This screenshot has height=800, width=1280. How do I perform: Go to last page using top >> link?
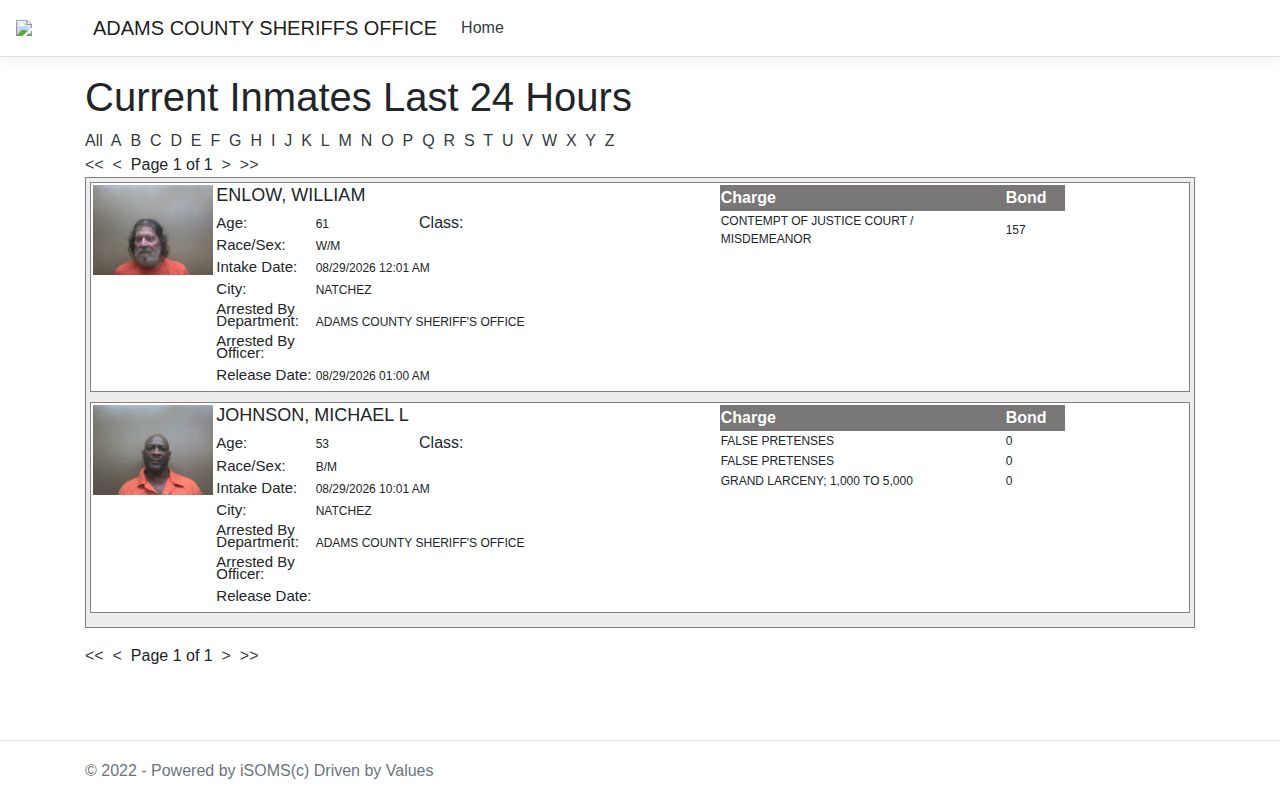249,165
